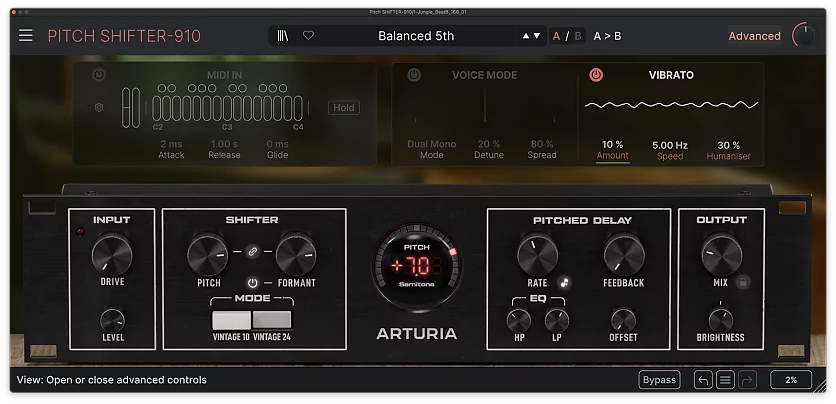The width and height of the screenshot is (836, 404).
Task: Toggle the rate tempo sync note icon
Action: (x=564, y=282)
